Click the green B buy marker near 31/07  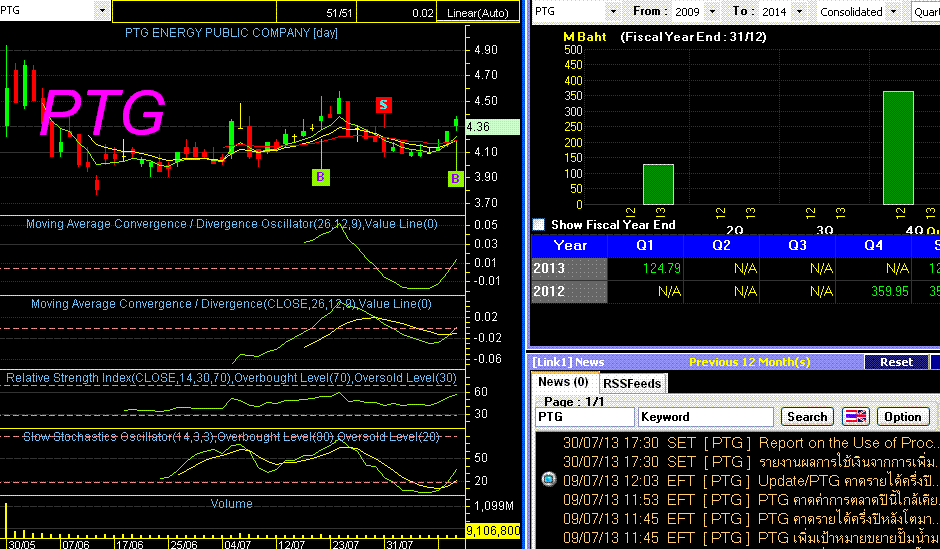pyautogui.click(x=456, y=178)
